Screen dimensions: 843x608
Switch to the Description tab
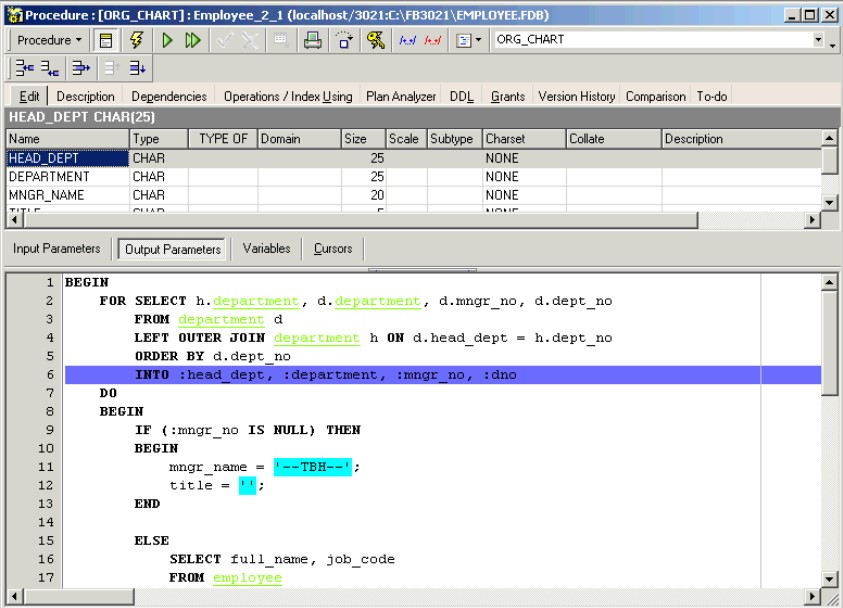point(85,96)
